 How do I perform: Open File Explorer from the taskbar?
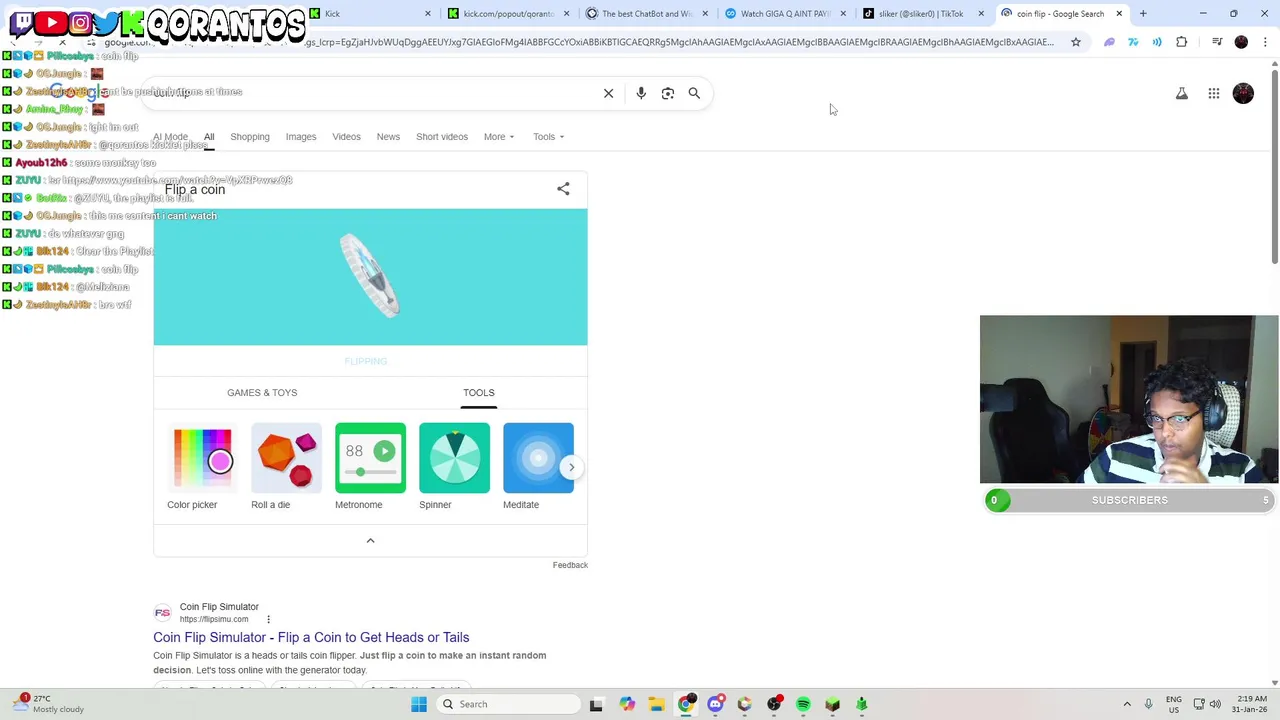point(657,704)
